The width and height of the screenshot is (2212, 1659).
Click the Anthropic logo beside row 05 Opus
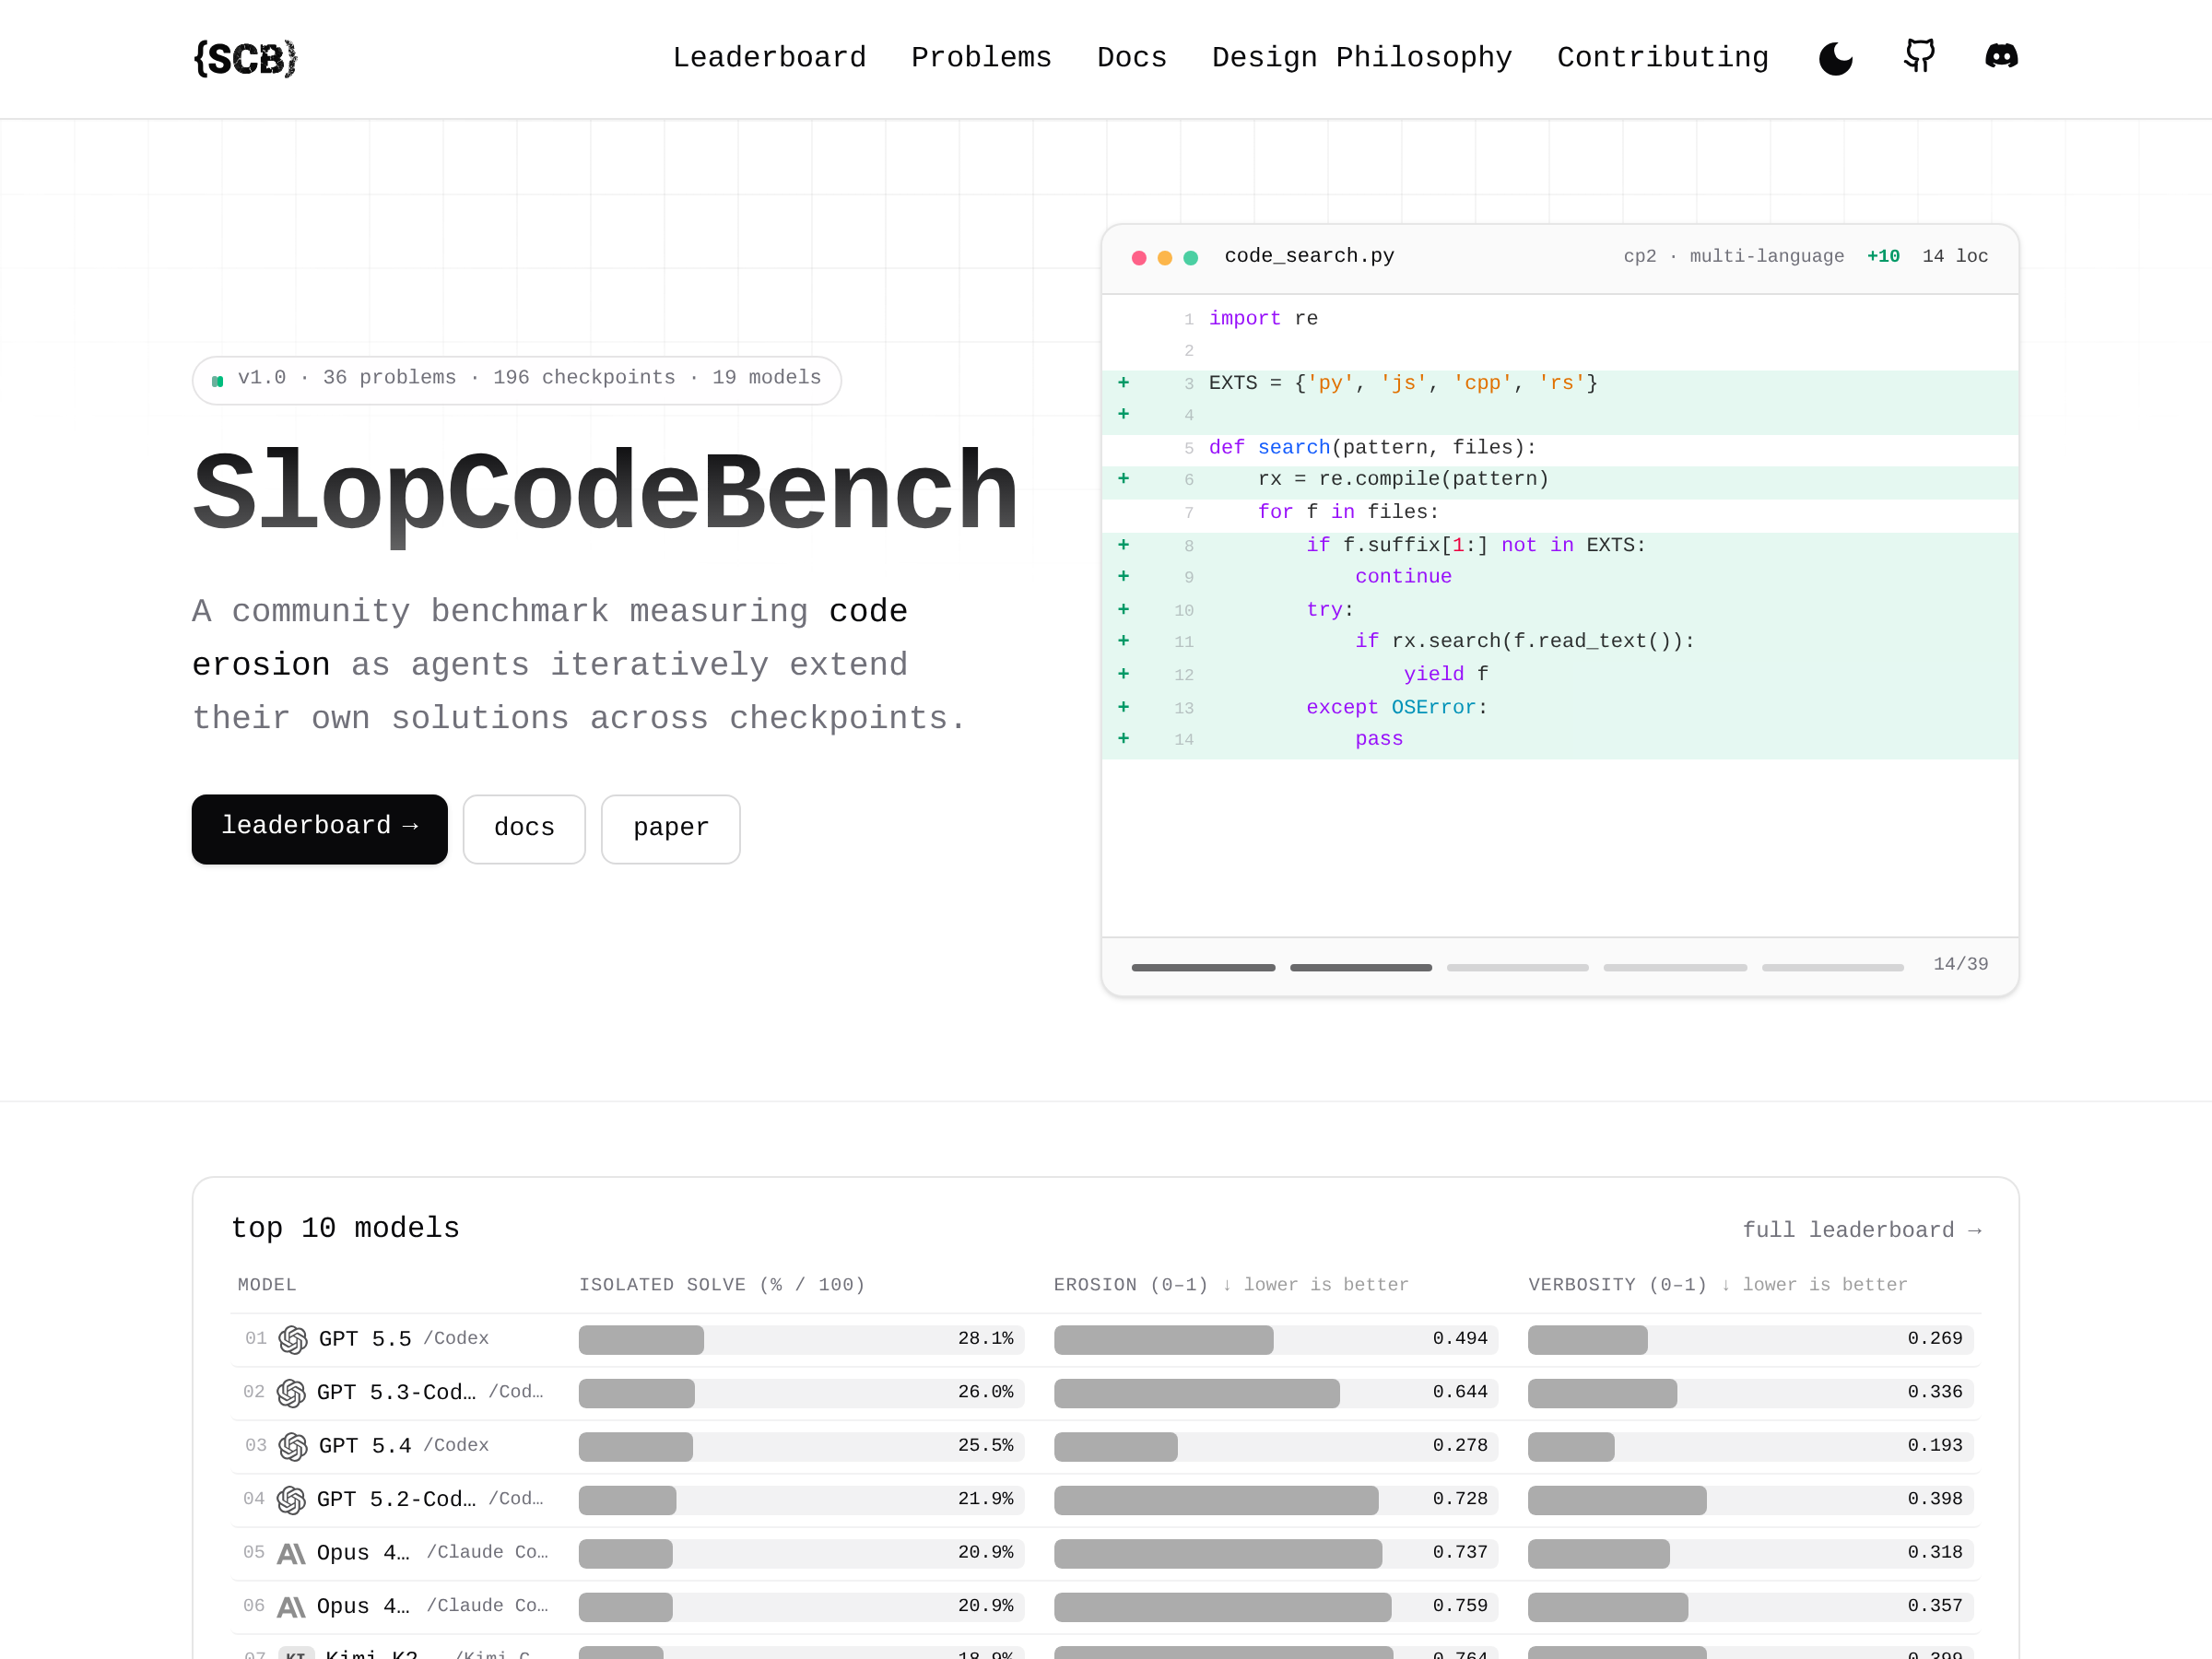[x=291, y=1553]
